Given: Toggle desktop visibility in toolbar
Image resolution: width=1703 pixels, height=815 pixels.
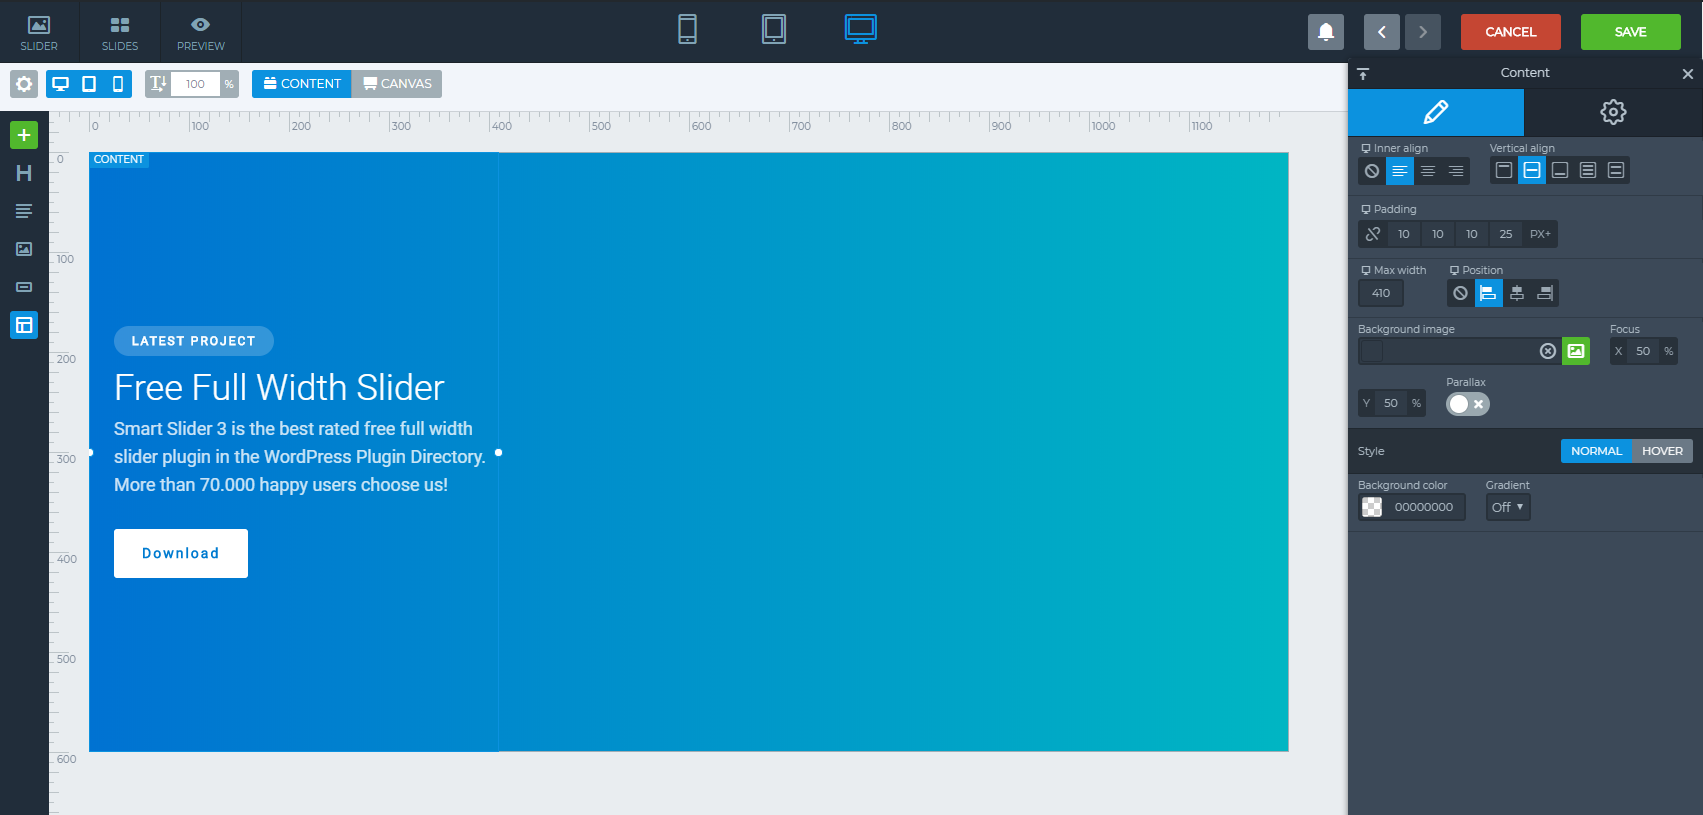Looking at the screenshot, I should pos(60,84).
